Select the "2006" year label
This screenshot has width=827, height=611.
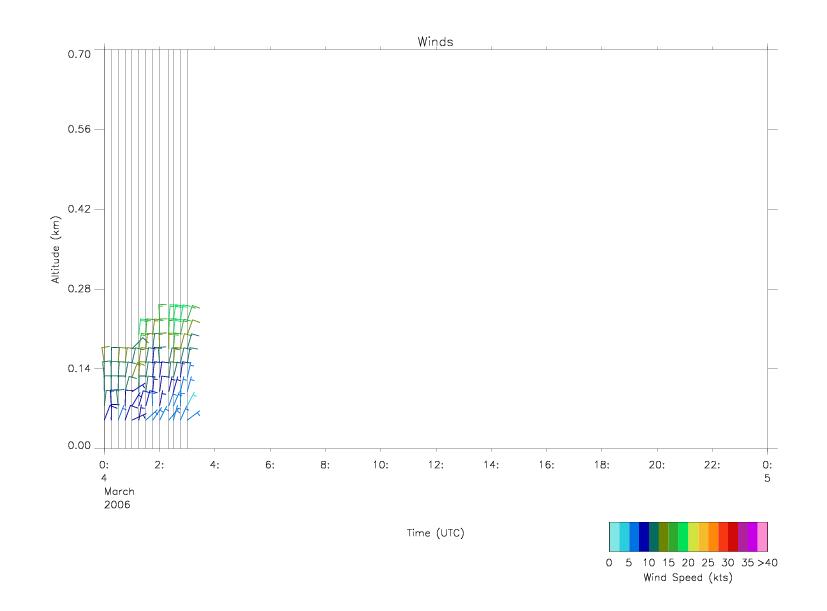(117, 505)
